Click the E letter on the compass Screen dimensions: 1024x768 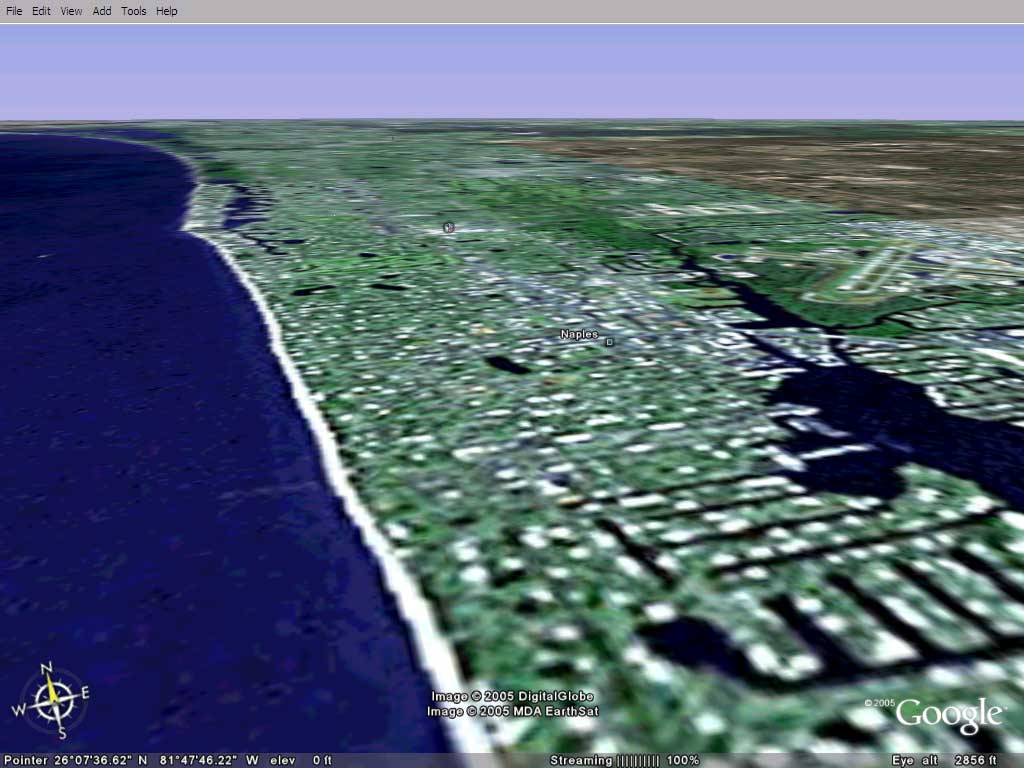tap(85, 692)
